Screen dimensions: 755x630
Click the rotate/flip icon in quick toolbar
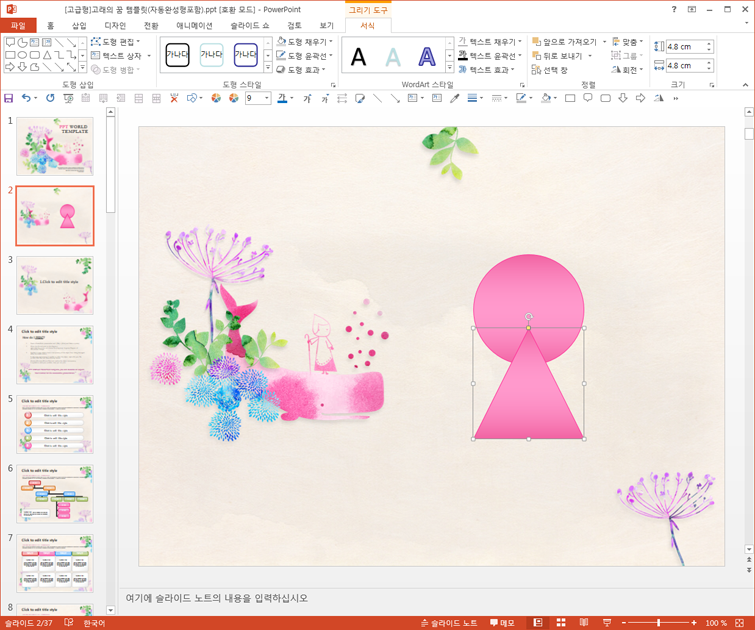click(x=658, y=98)
